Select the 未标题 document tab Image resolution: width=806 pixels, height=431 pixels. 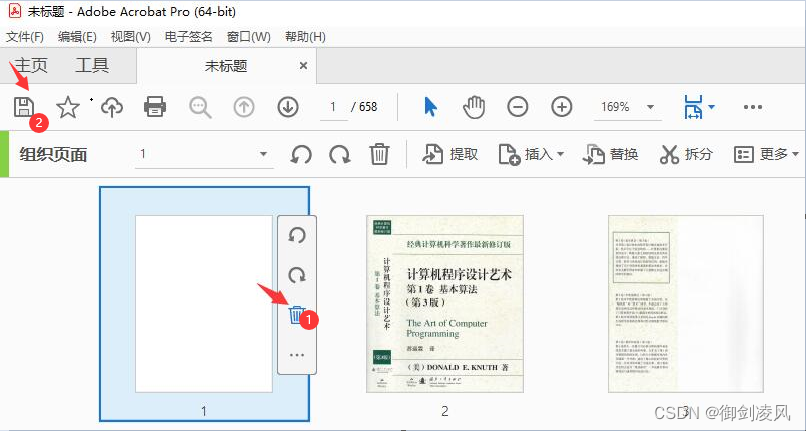(226, 66)
